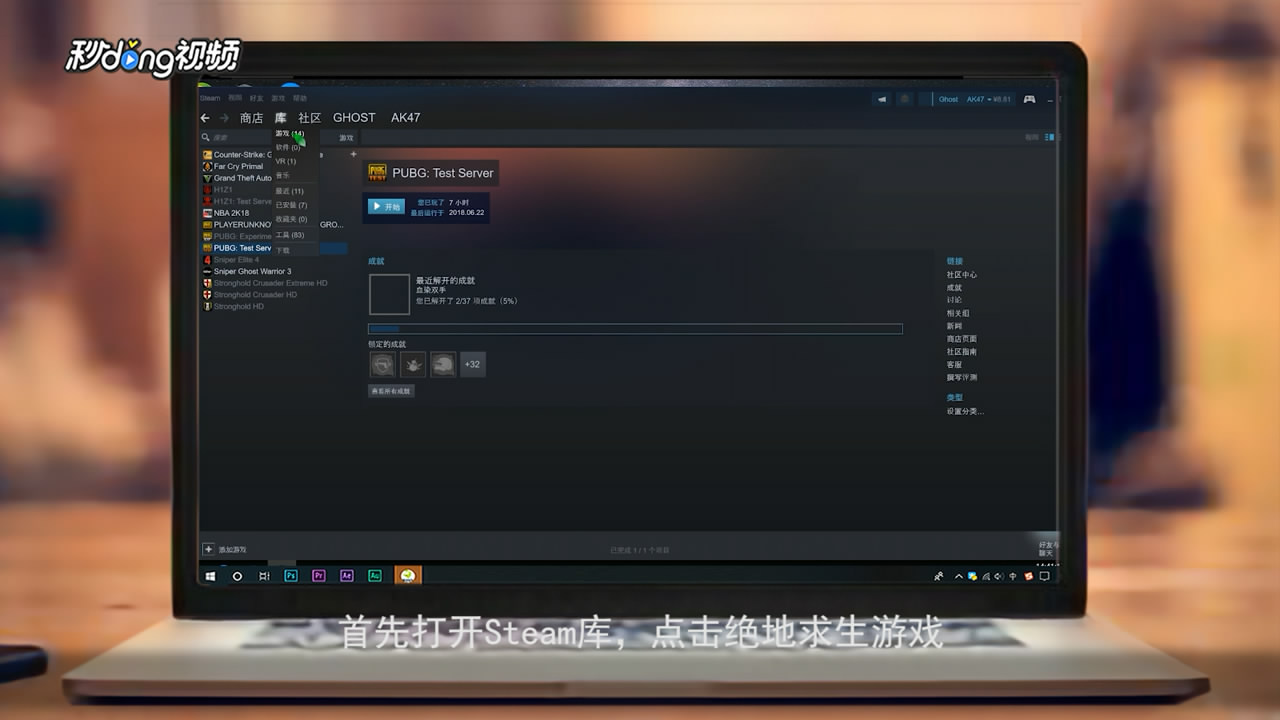The width and height of the screenshot is (1280, 720).
Task: Open the 客服 support link
Action: point(954,365)
